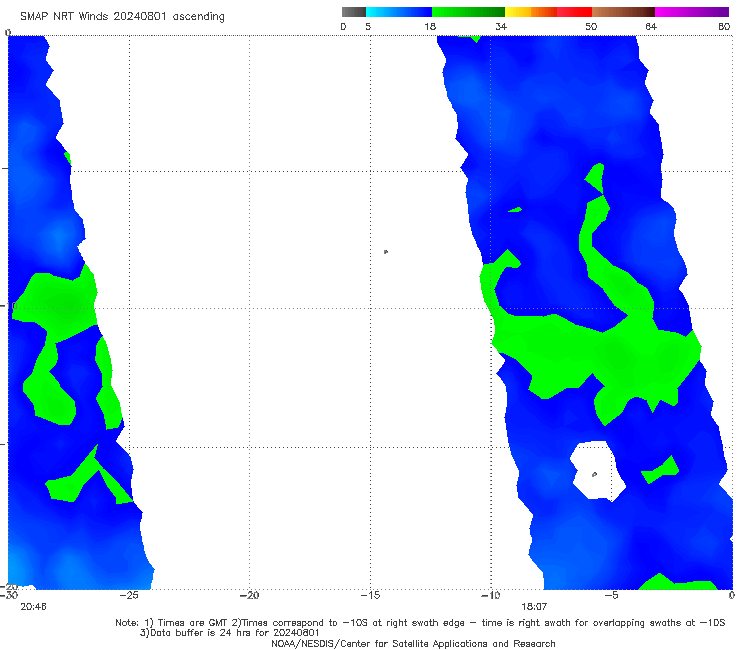Click the longitude axis label '-10'
This screenshot has width=740, height=650.
[x=491, y=595]
